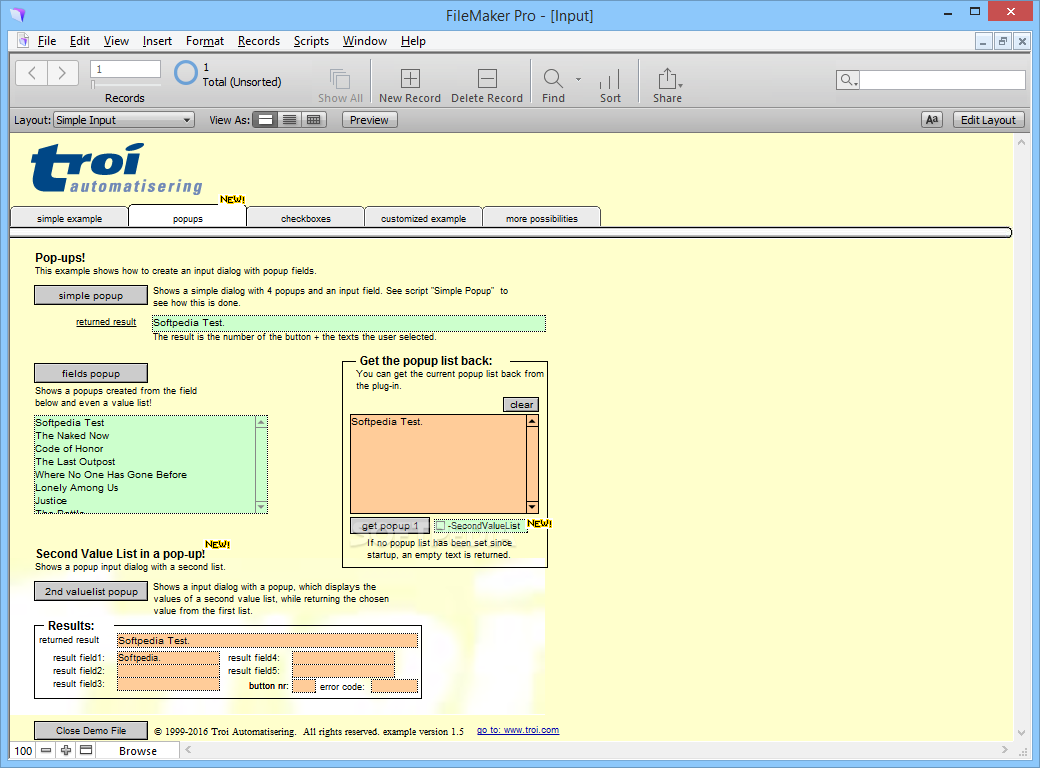This screenshot has height=768, width=1040.
Task: Toggle the SecondValueList checkbox
Action: pyautogui.click(x=440, y=525)
